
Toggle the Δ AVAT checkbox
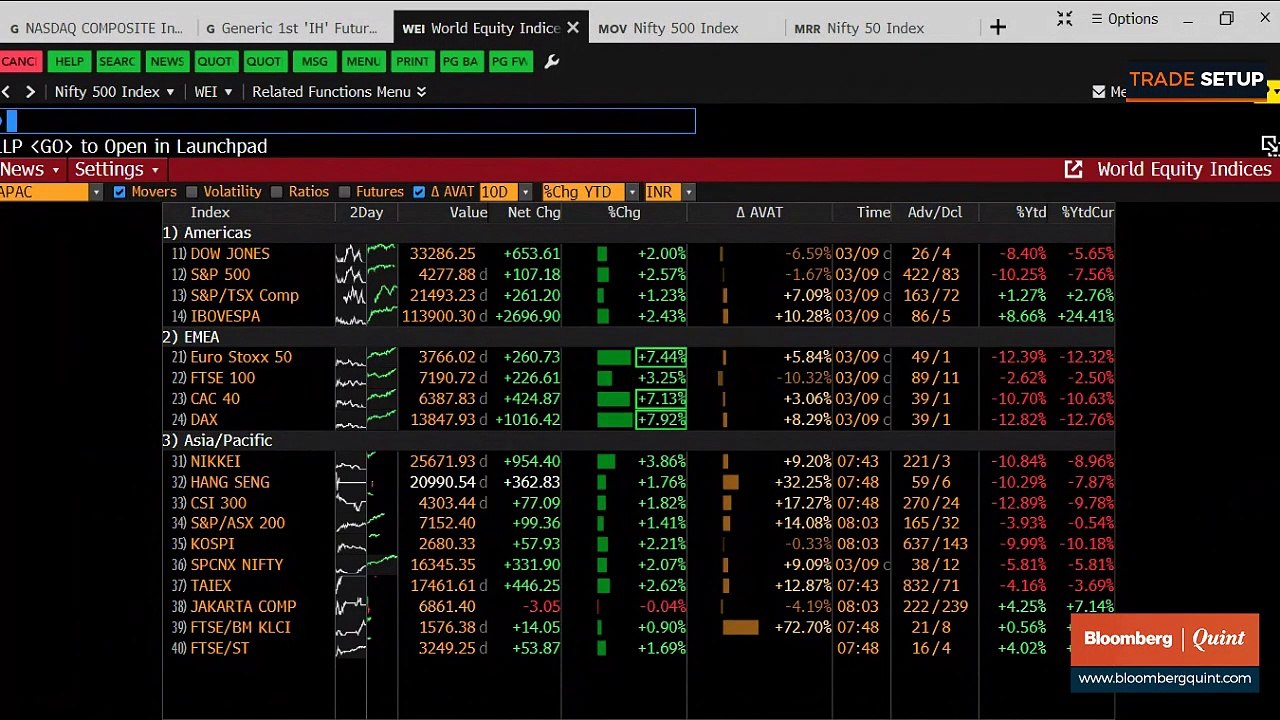coord(419,192)
